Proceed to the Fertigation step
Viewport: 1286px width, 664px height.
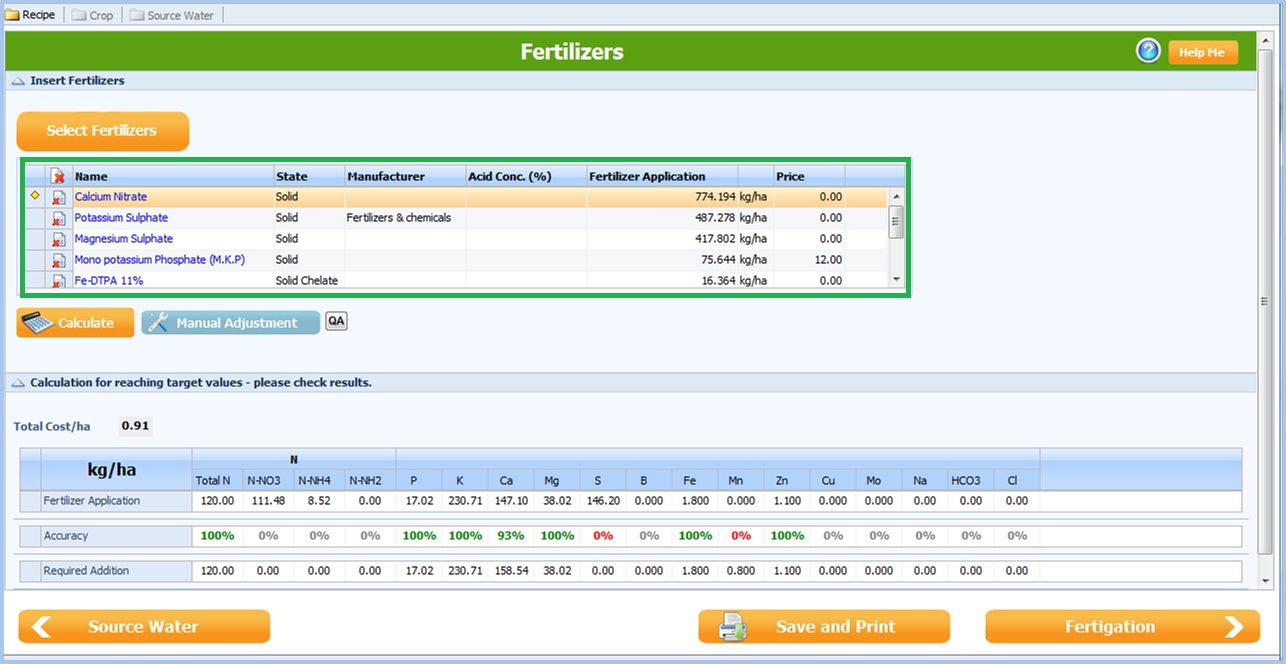(x=1122, y=627)
